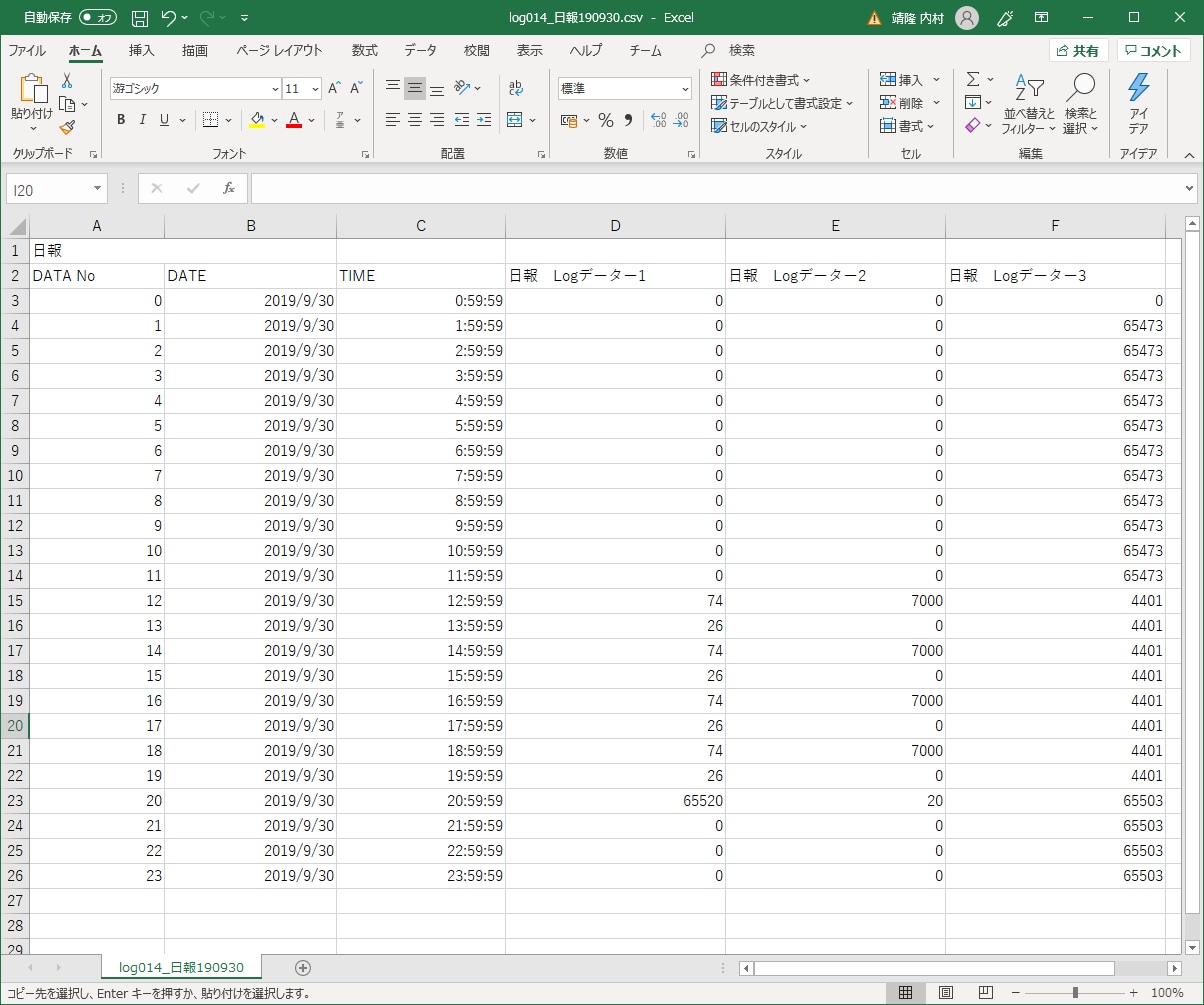Open the font size dropdown
The height and width of the screenshot is (1005, 1204).
click(315, 89)
